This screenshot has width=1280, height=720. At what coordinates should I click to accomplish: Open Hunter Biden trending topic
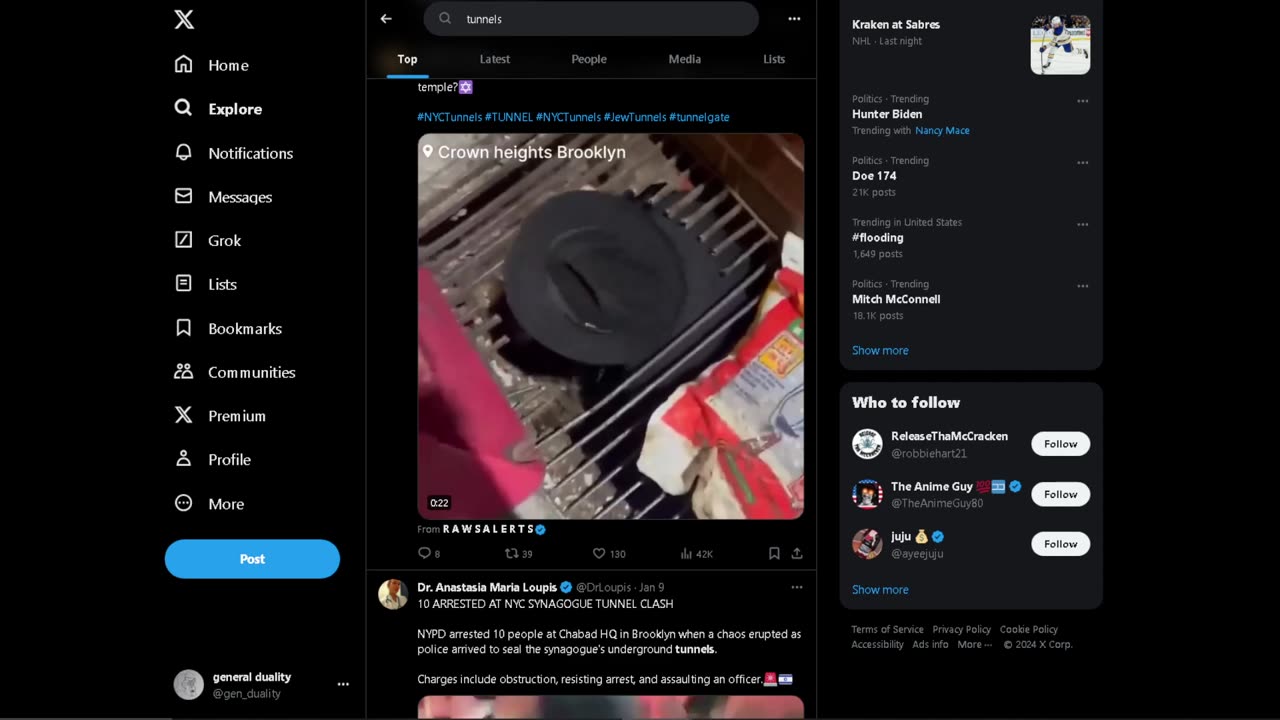point(887,114)
